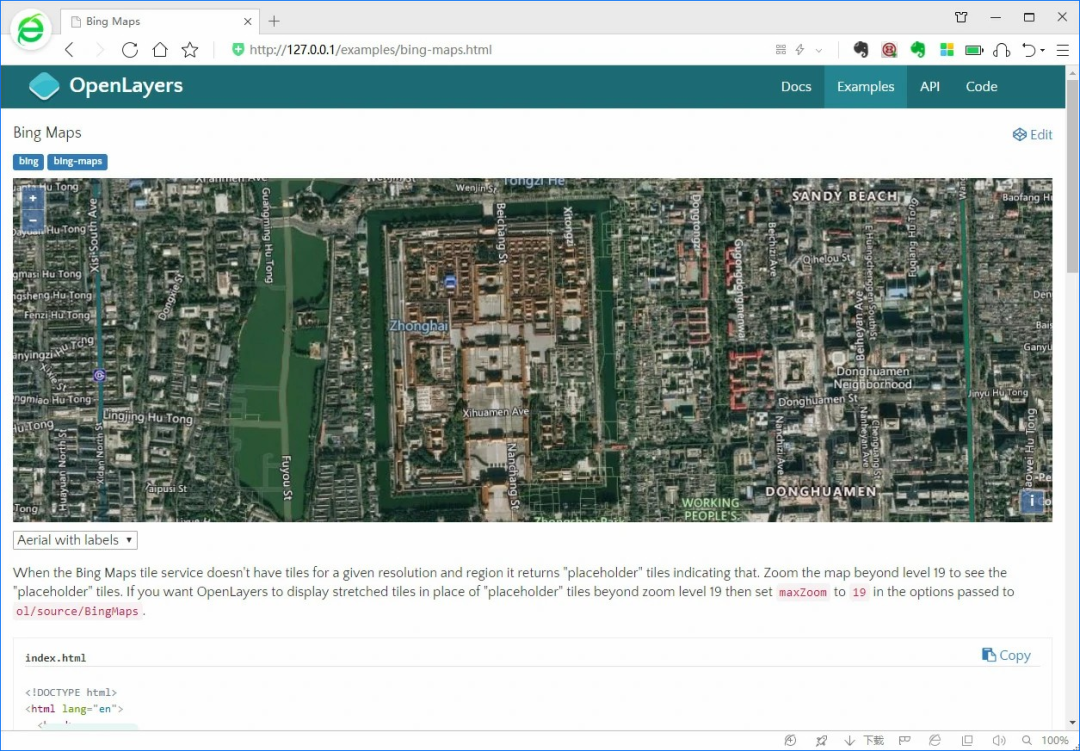The image size is (1080, 751).
Task: Click the IE compatibility icon in status bar
Action: click(x=935, y=740)
